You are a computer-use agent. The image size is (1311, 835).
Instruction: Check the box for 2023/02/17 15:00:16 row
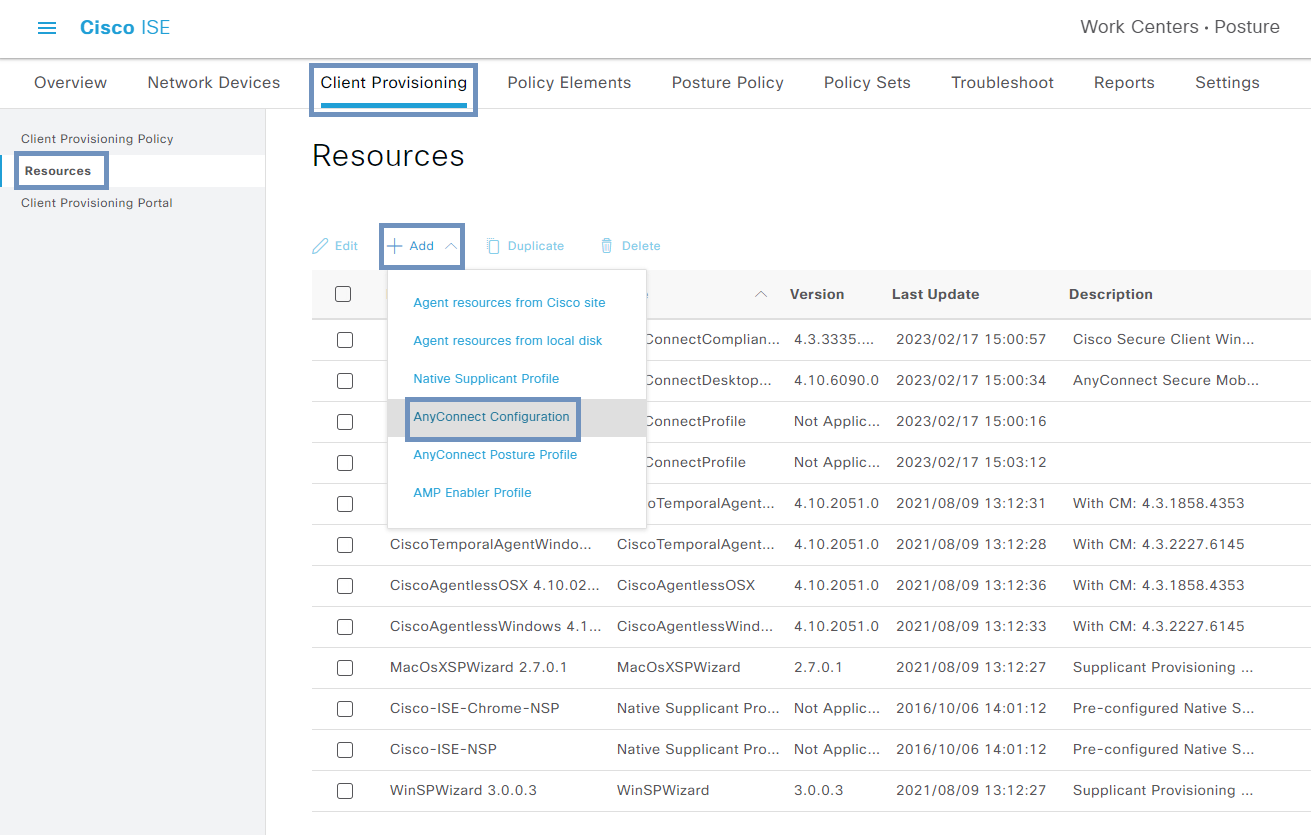(x=345, y=422)
